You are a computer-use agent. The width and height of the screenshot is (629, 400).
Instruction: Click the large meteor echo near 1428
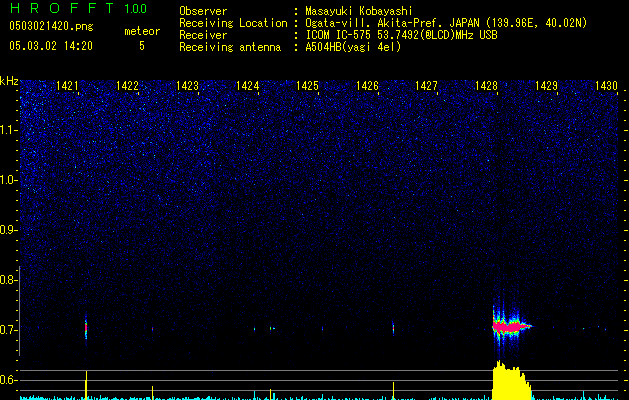(x=509, y=326)
